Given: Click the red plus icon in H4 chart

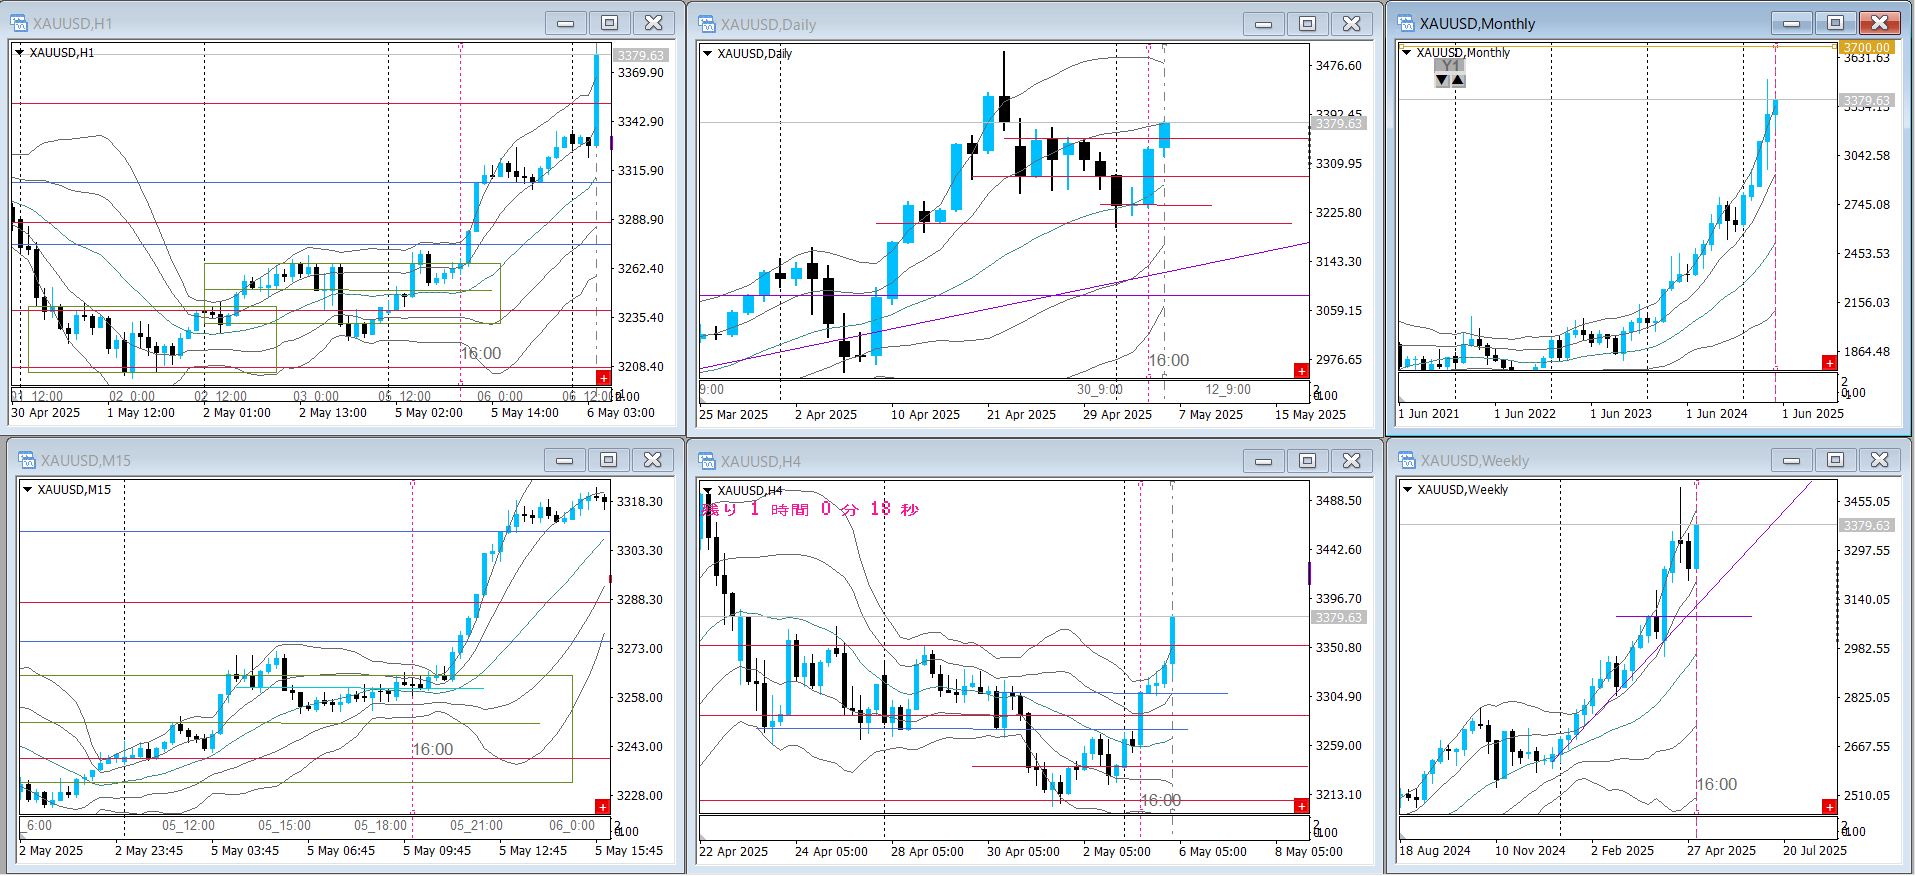Looking at the screenshot, I should [x=1301, y=806].
